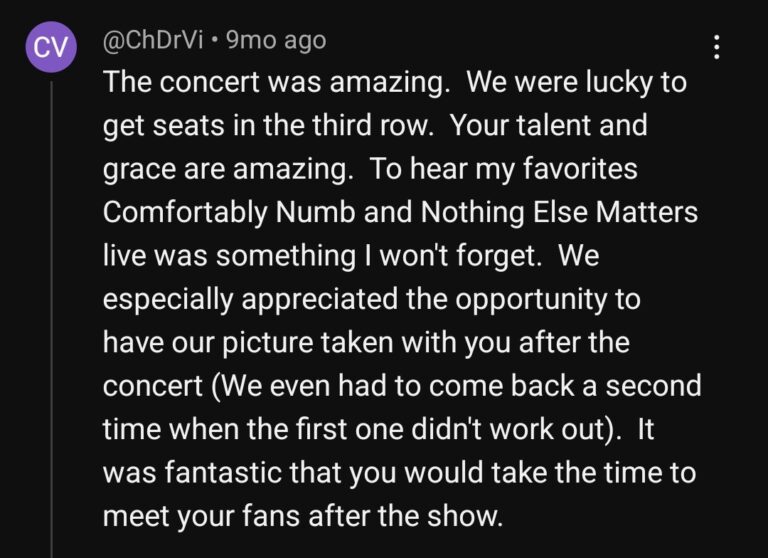Image resolution: width=768 pixels, height=558 pixels.
Task: Click the phrase "We were lucky to"
Action: pyautogui.click(x=576, y=82)
